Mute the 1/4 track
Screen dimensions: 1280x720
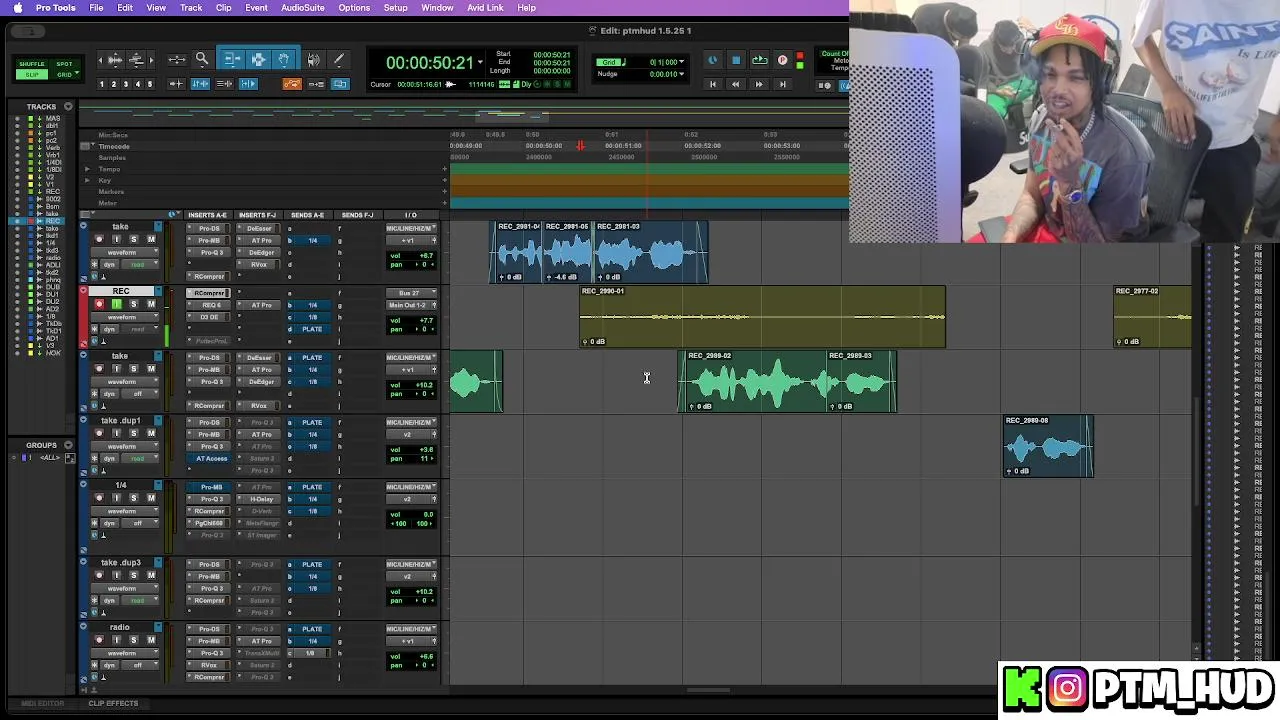[x=151, y=498]
